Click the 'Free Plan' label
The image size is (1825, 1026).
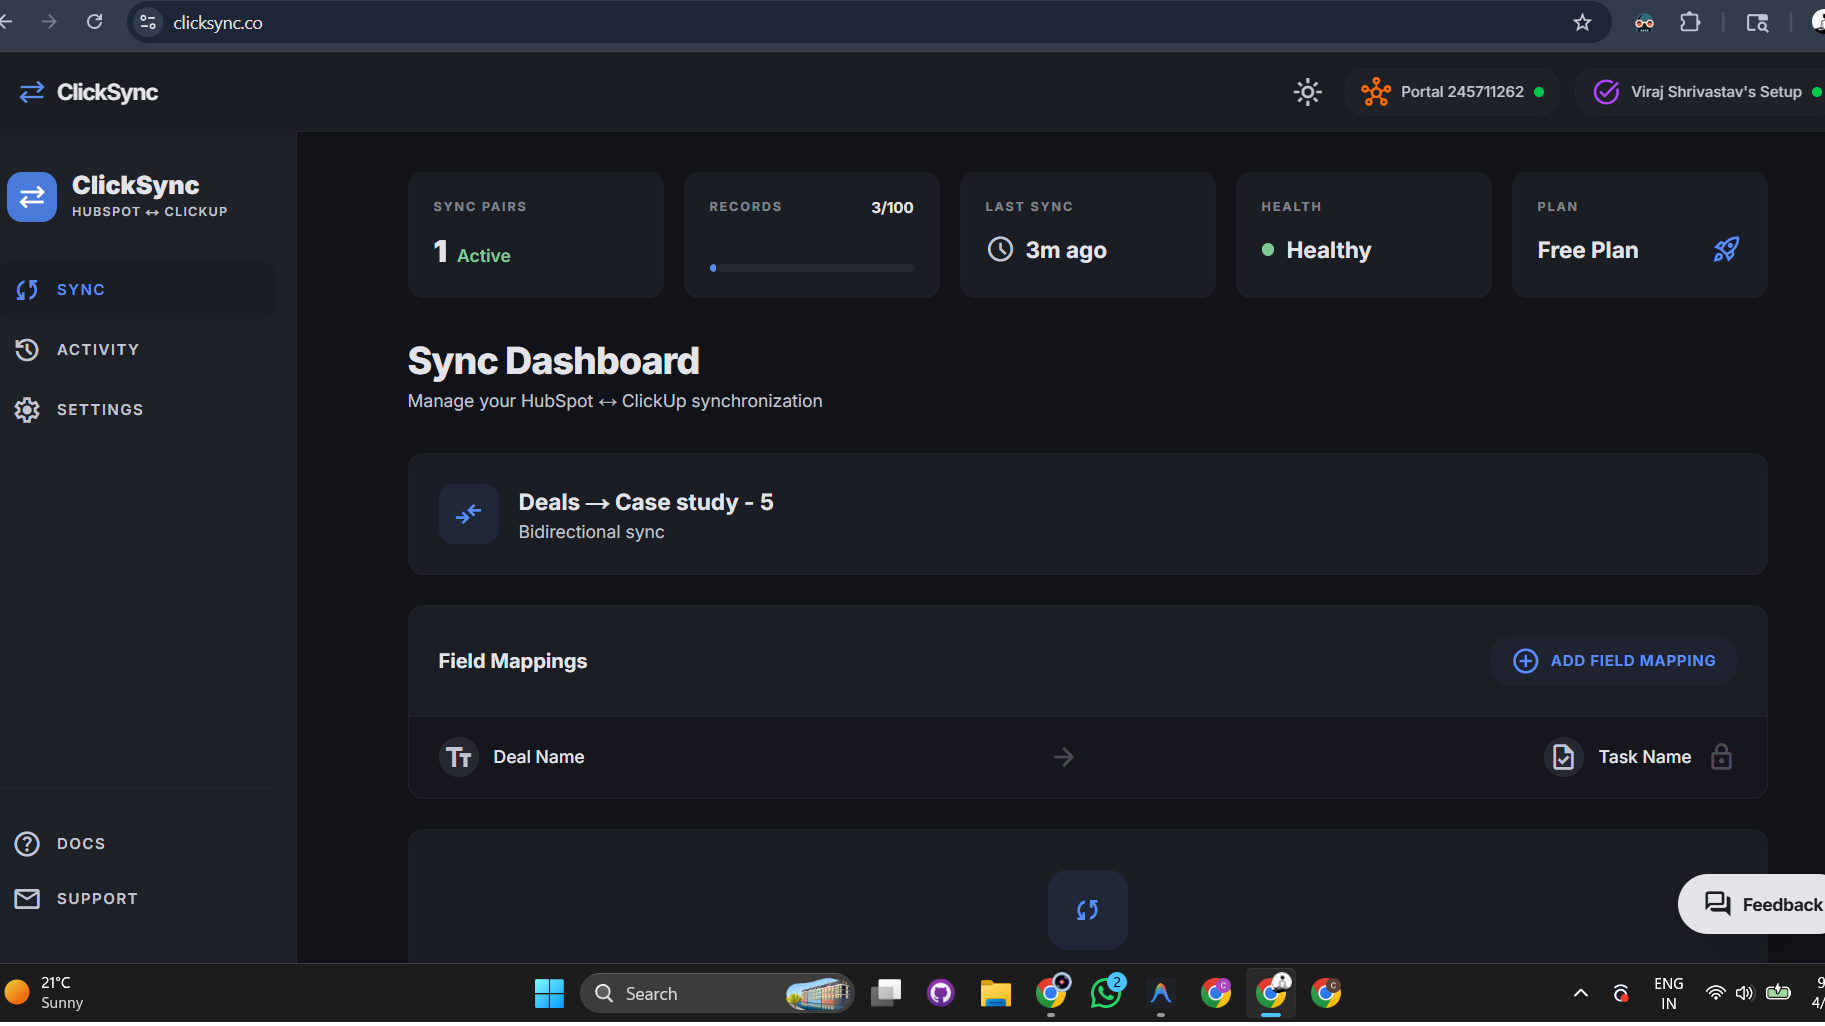[x=1588, y=250]
